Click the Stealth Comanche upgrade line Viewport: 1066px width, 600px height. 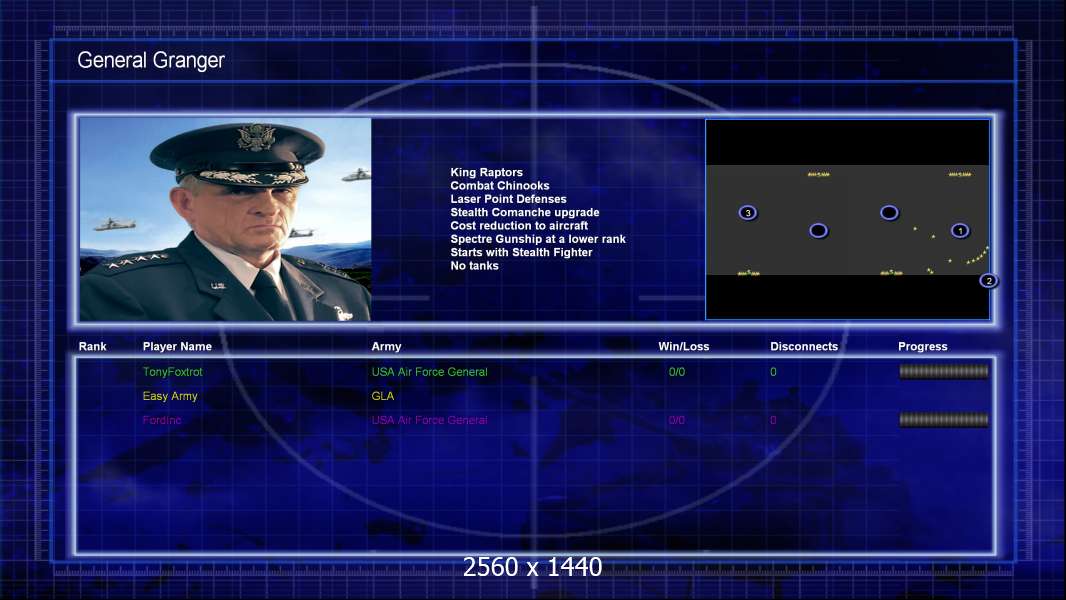[524, 212]
